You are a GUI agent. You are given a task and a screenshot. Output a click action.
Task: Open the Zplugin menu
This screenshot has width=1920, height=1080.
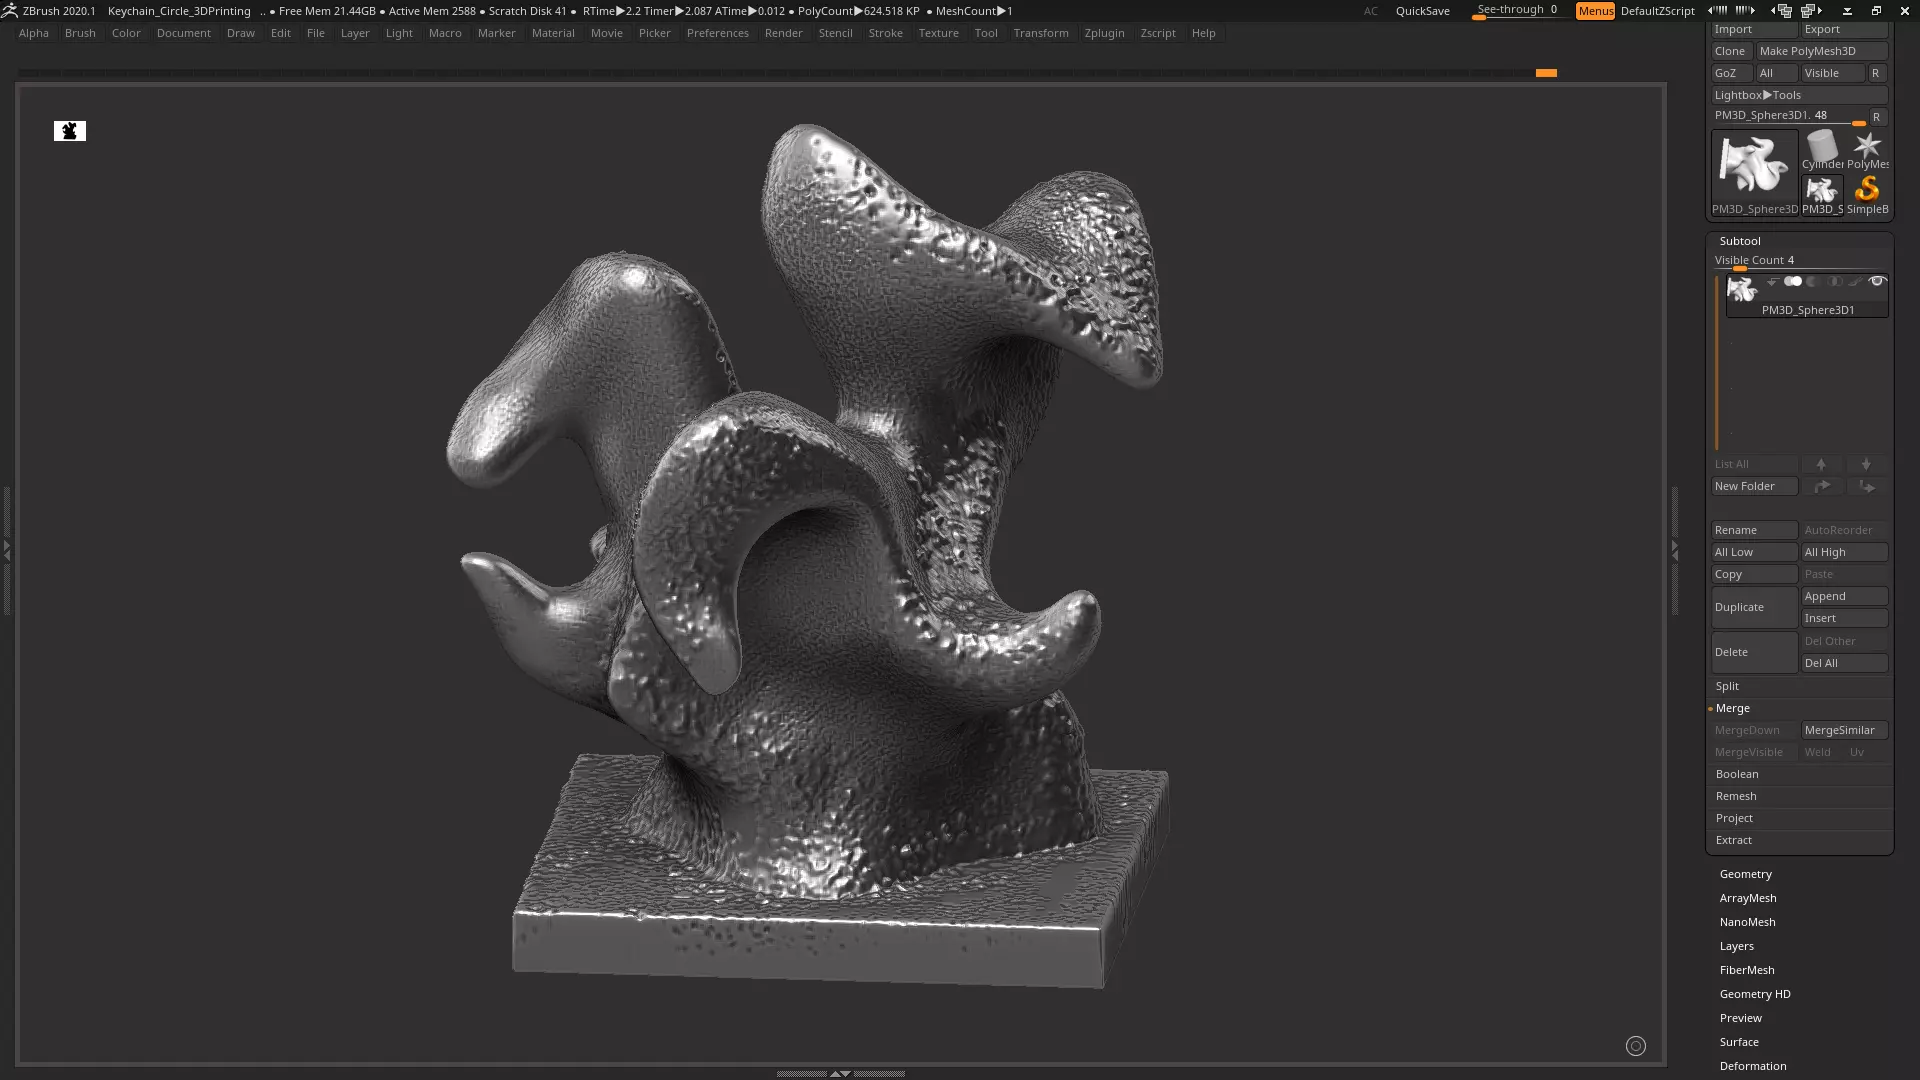(1104, 33)
